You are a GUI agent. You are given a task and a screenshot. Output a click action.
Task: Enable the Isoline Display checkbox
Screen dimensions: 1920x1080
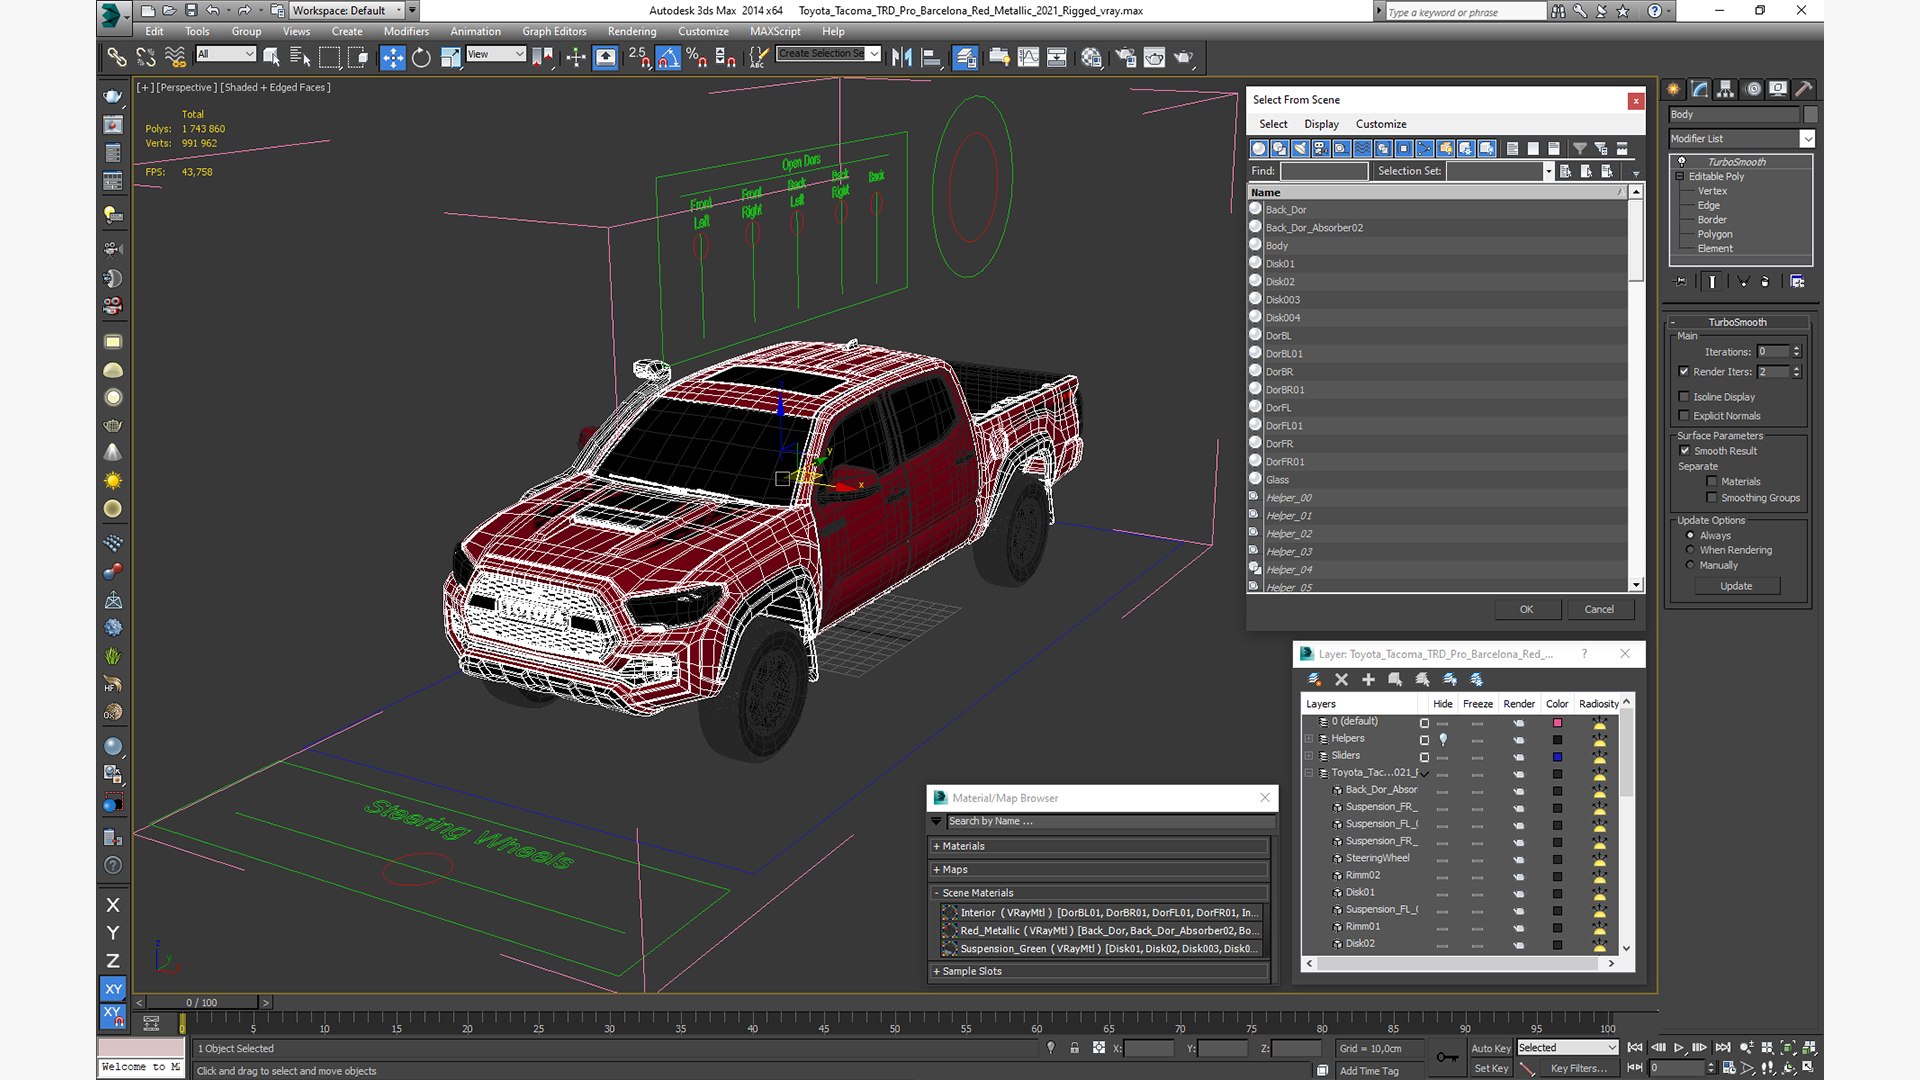click(x=1684, y=397)
